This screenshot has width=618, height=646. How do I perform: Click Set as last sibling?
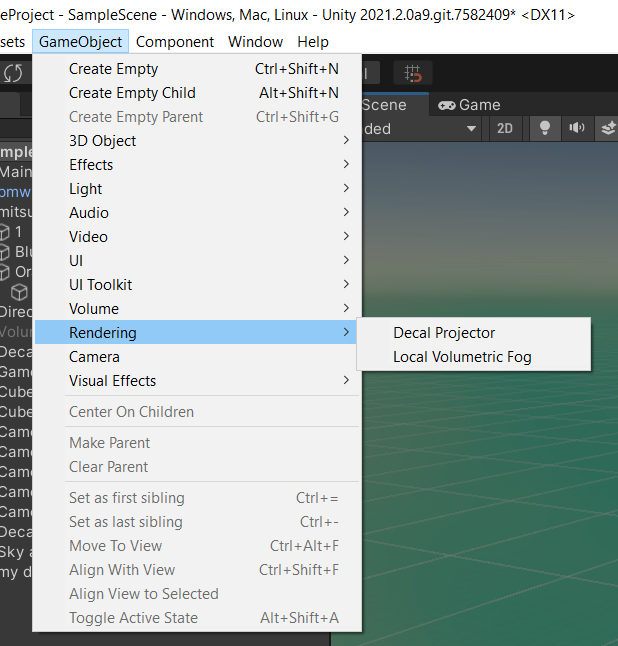point(197,522)
